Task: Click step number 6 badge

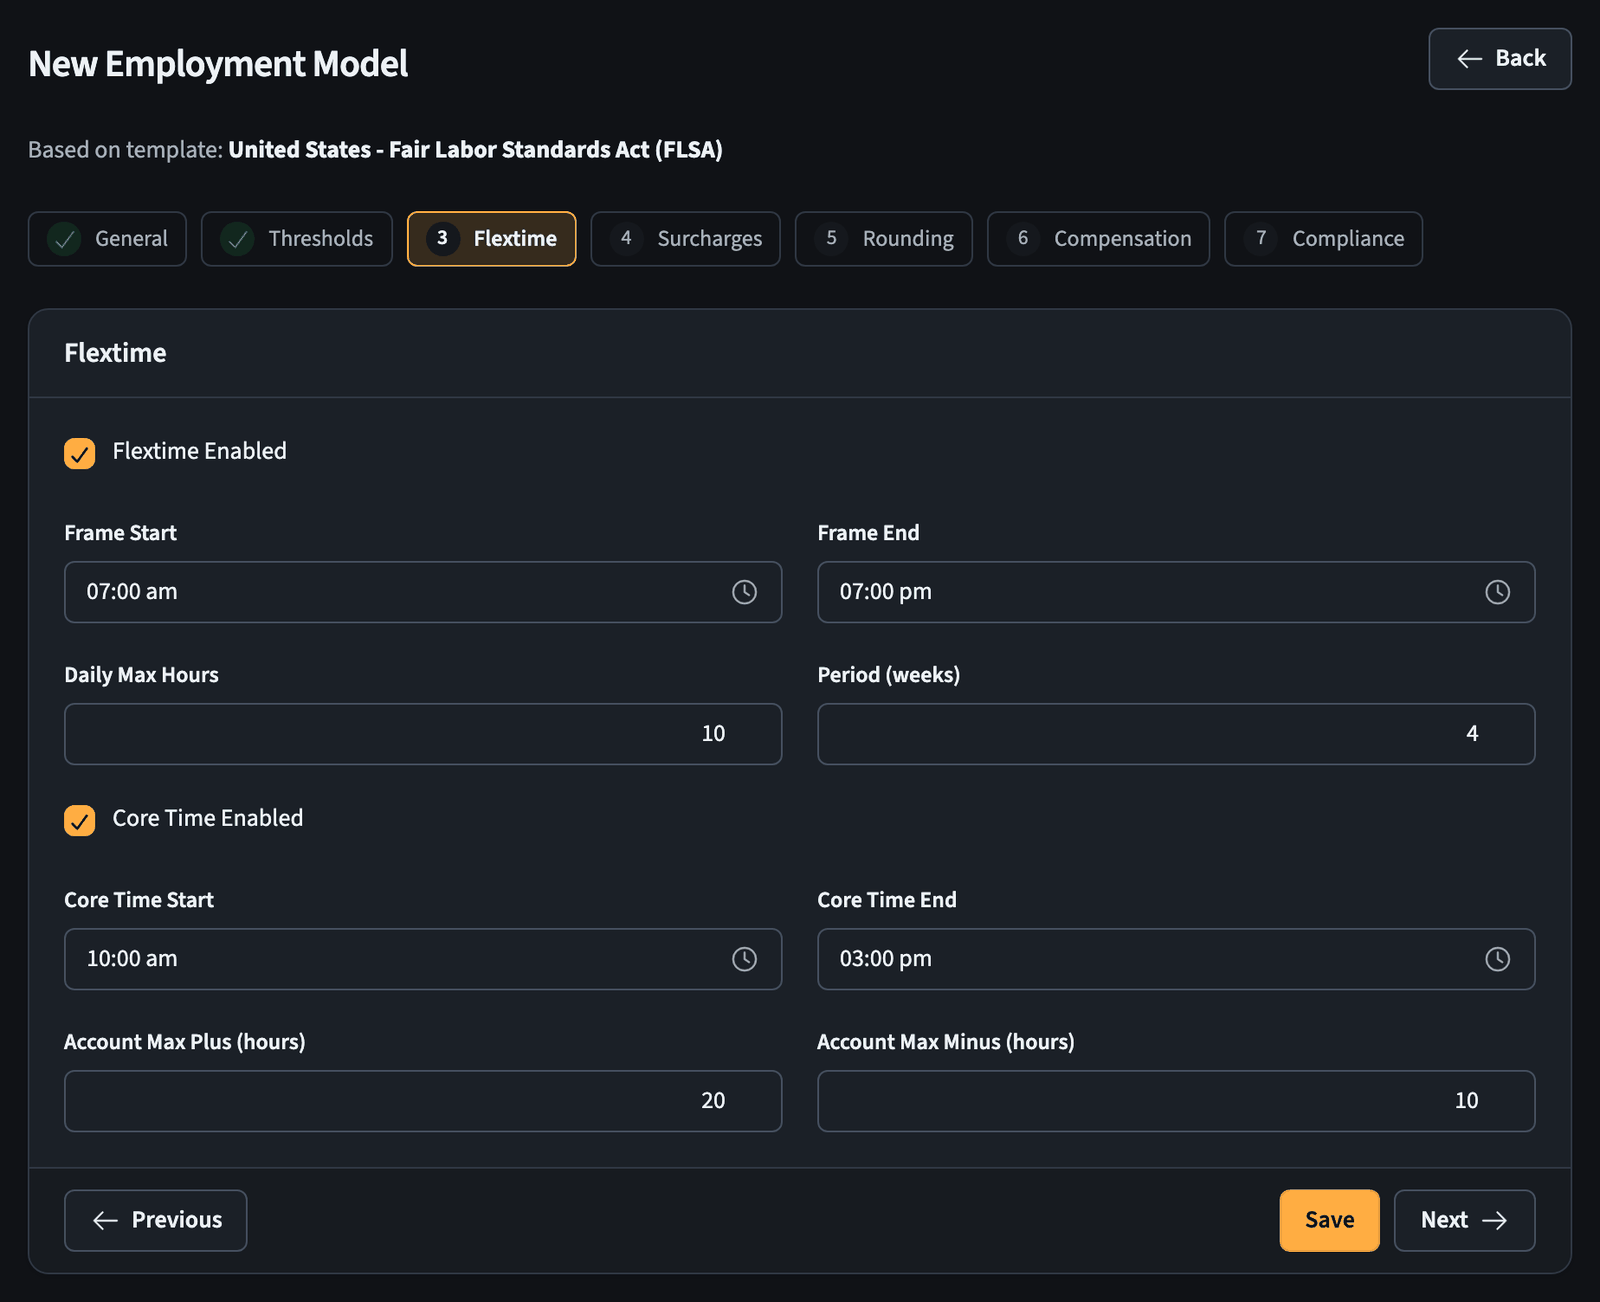Action: [1023, 238]
